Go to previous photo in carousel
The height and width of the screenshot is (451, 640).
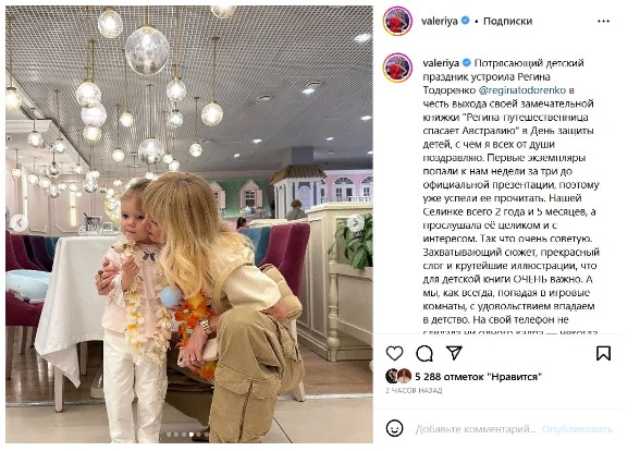click(x=18, y=223)
